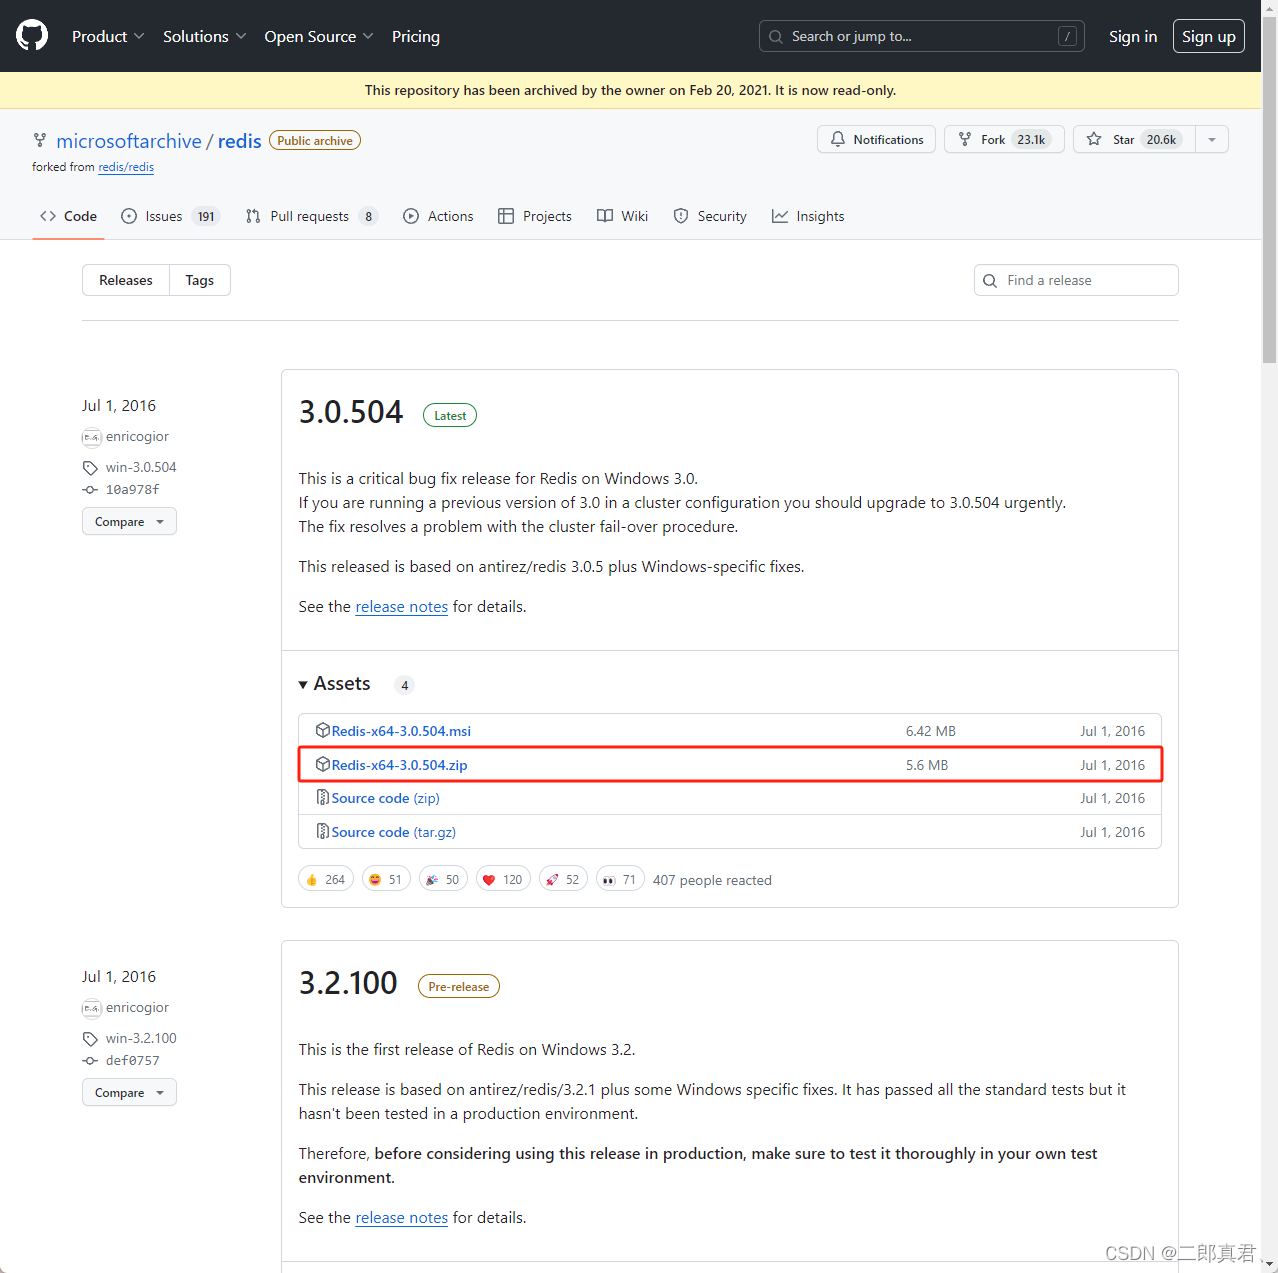Download Redis-x64-3.0.504.msi
This screenshot has height=1273, width=1278.
(x=401, y=731)
